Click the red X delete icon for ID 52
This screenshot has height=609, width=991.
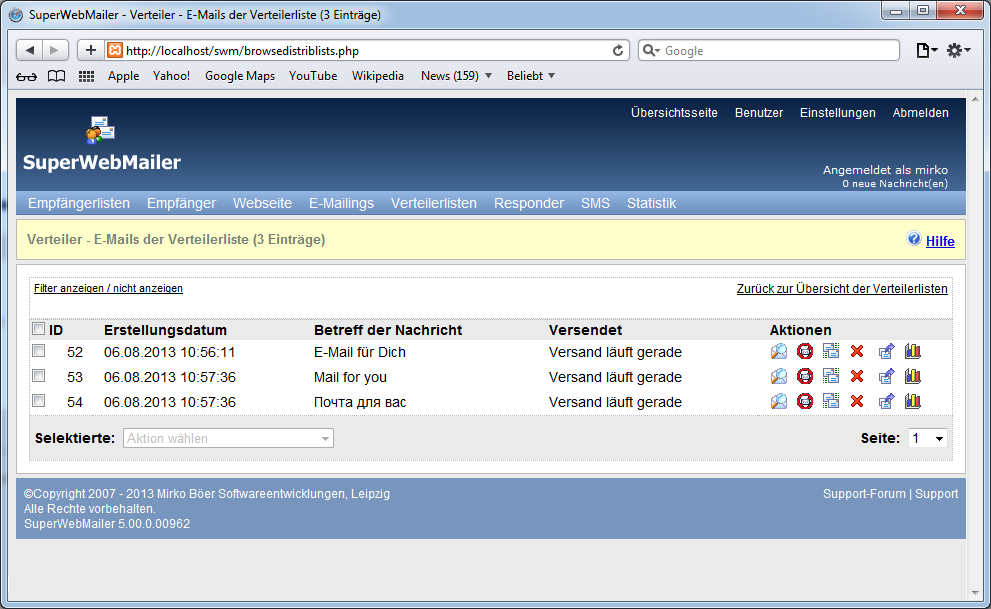tap(857, 351)
